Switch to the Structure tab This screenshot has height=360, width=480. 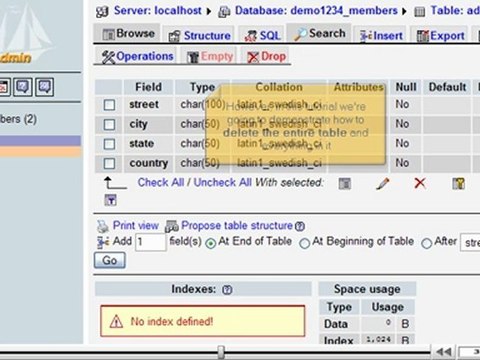[x=199, y=35]
